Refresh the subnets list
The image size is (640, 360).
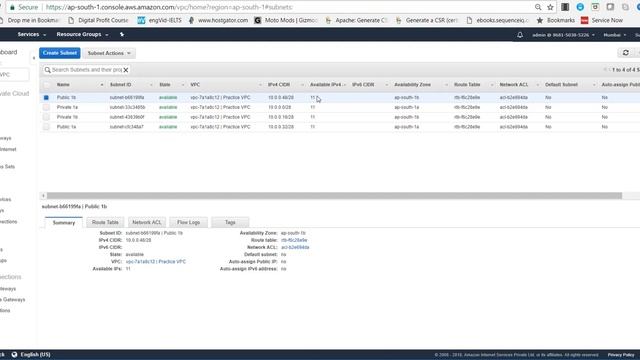(x=625, y=53)
